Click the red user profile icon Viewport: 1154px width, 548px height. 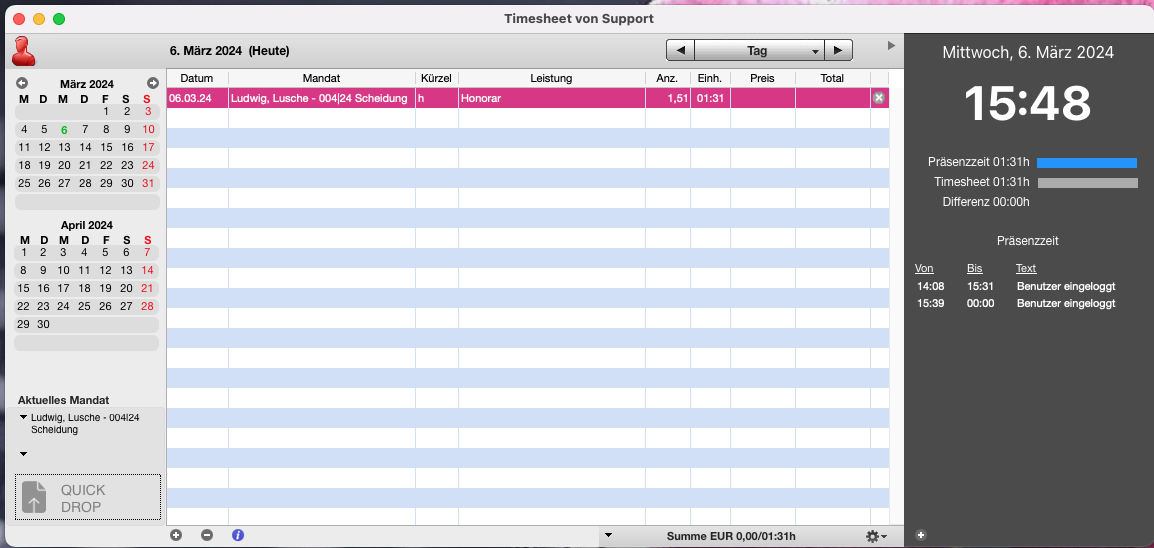[24, 51]
